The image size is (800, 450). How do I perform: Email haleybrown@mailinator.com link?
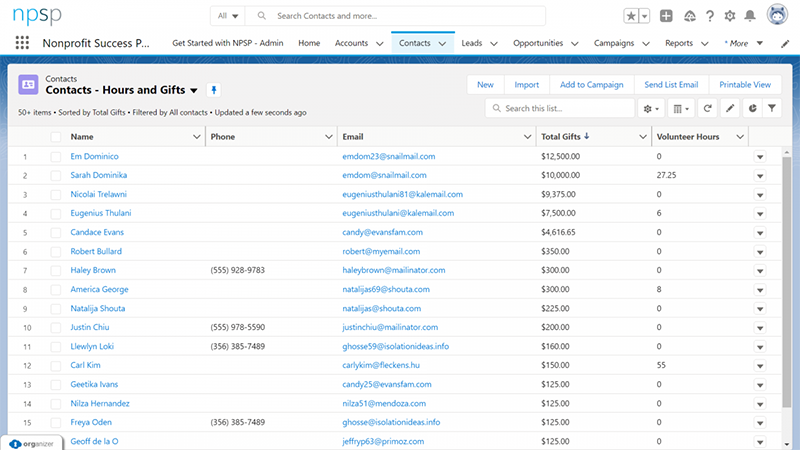[x=393, y=270]
